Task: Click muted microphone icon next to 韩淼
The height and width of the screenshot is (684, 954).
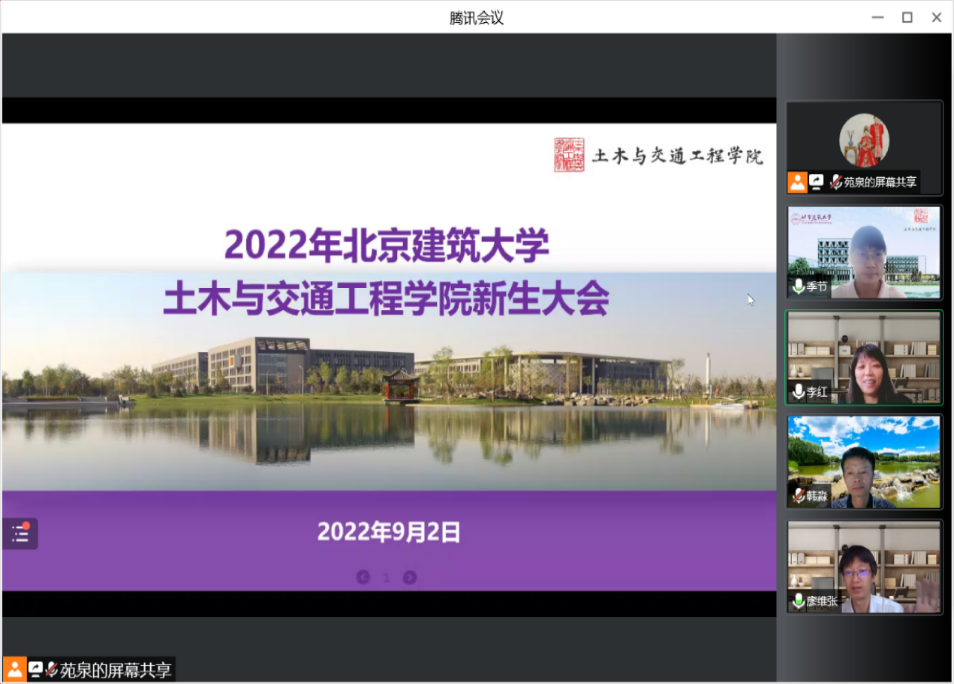Action: tap(798, 496)
